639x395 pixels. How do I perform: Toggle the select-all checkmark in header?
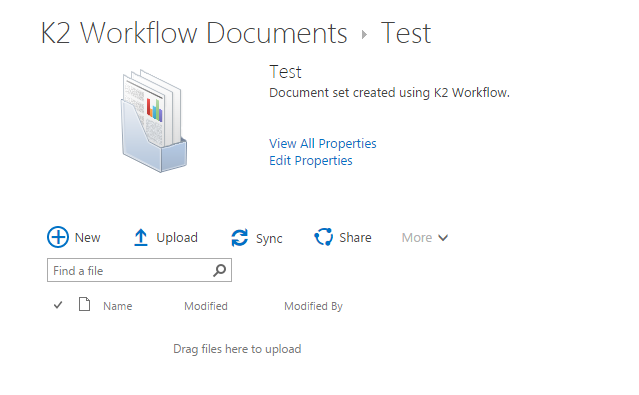pos(58,305)
